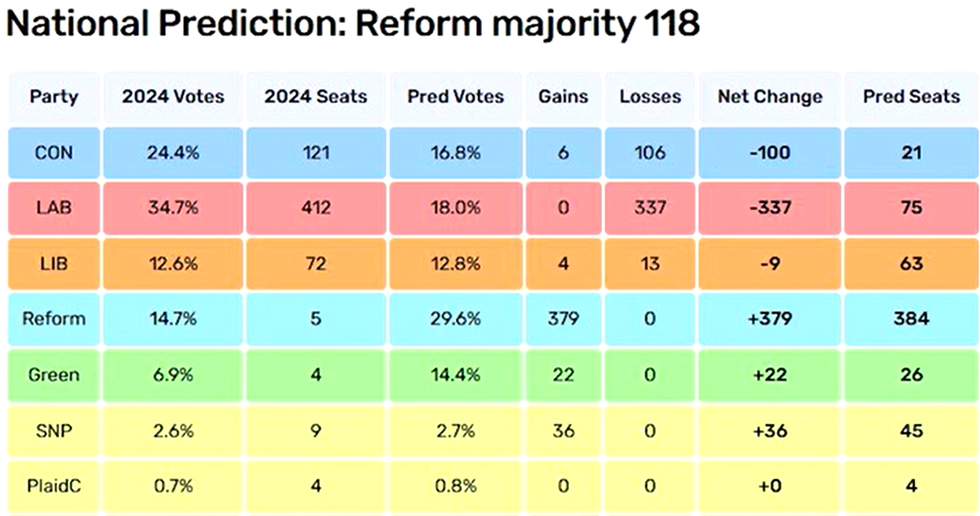Click the CON party row label

point(54,153)
